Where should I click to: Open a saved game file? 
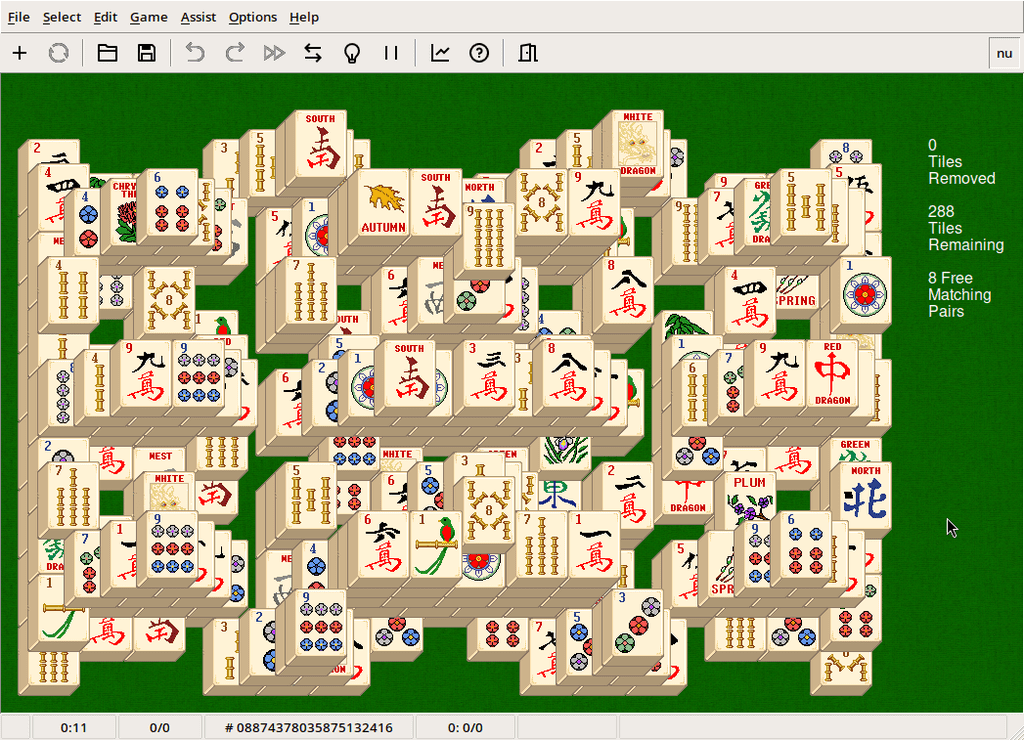(107, 53)
